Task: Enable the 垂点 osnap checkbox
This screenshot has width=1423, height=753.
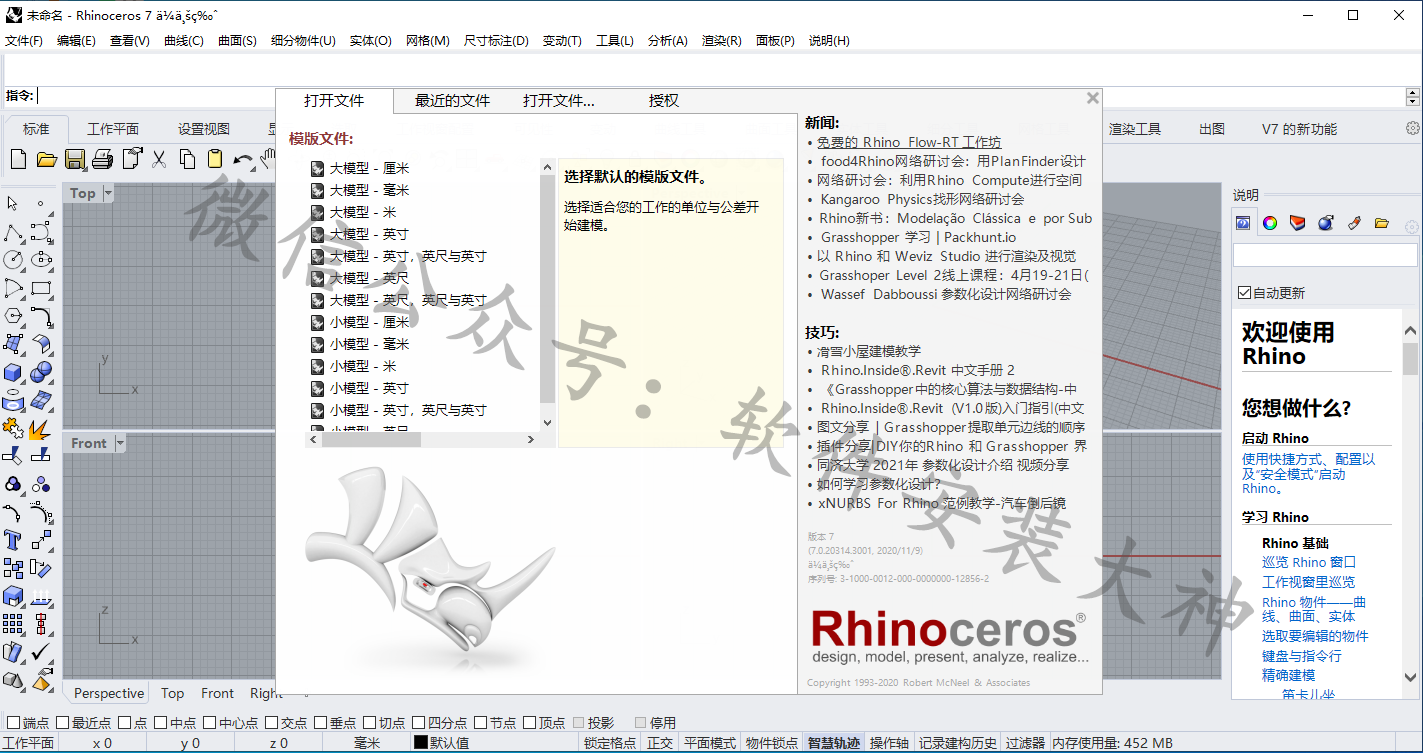Action: click(x=320, y=722)
